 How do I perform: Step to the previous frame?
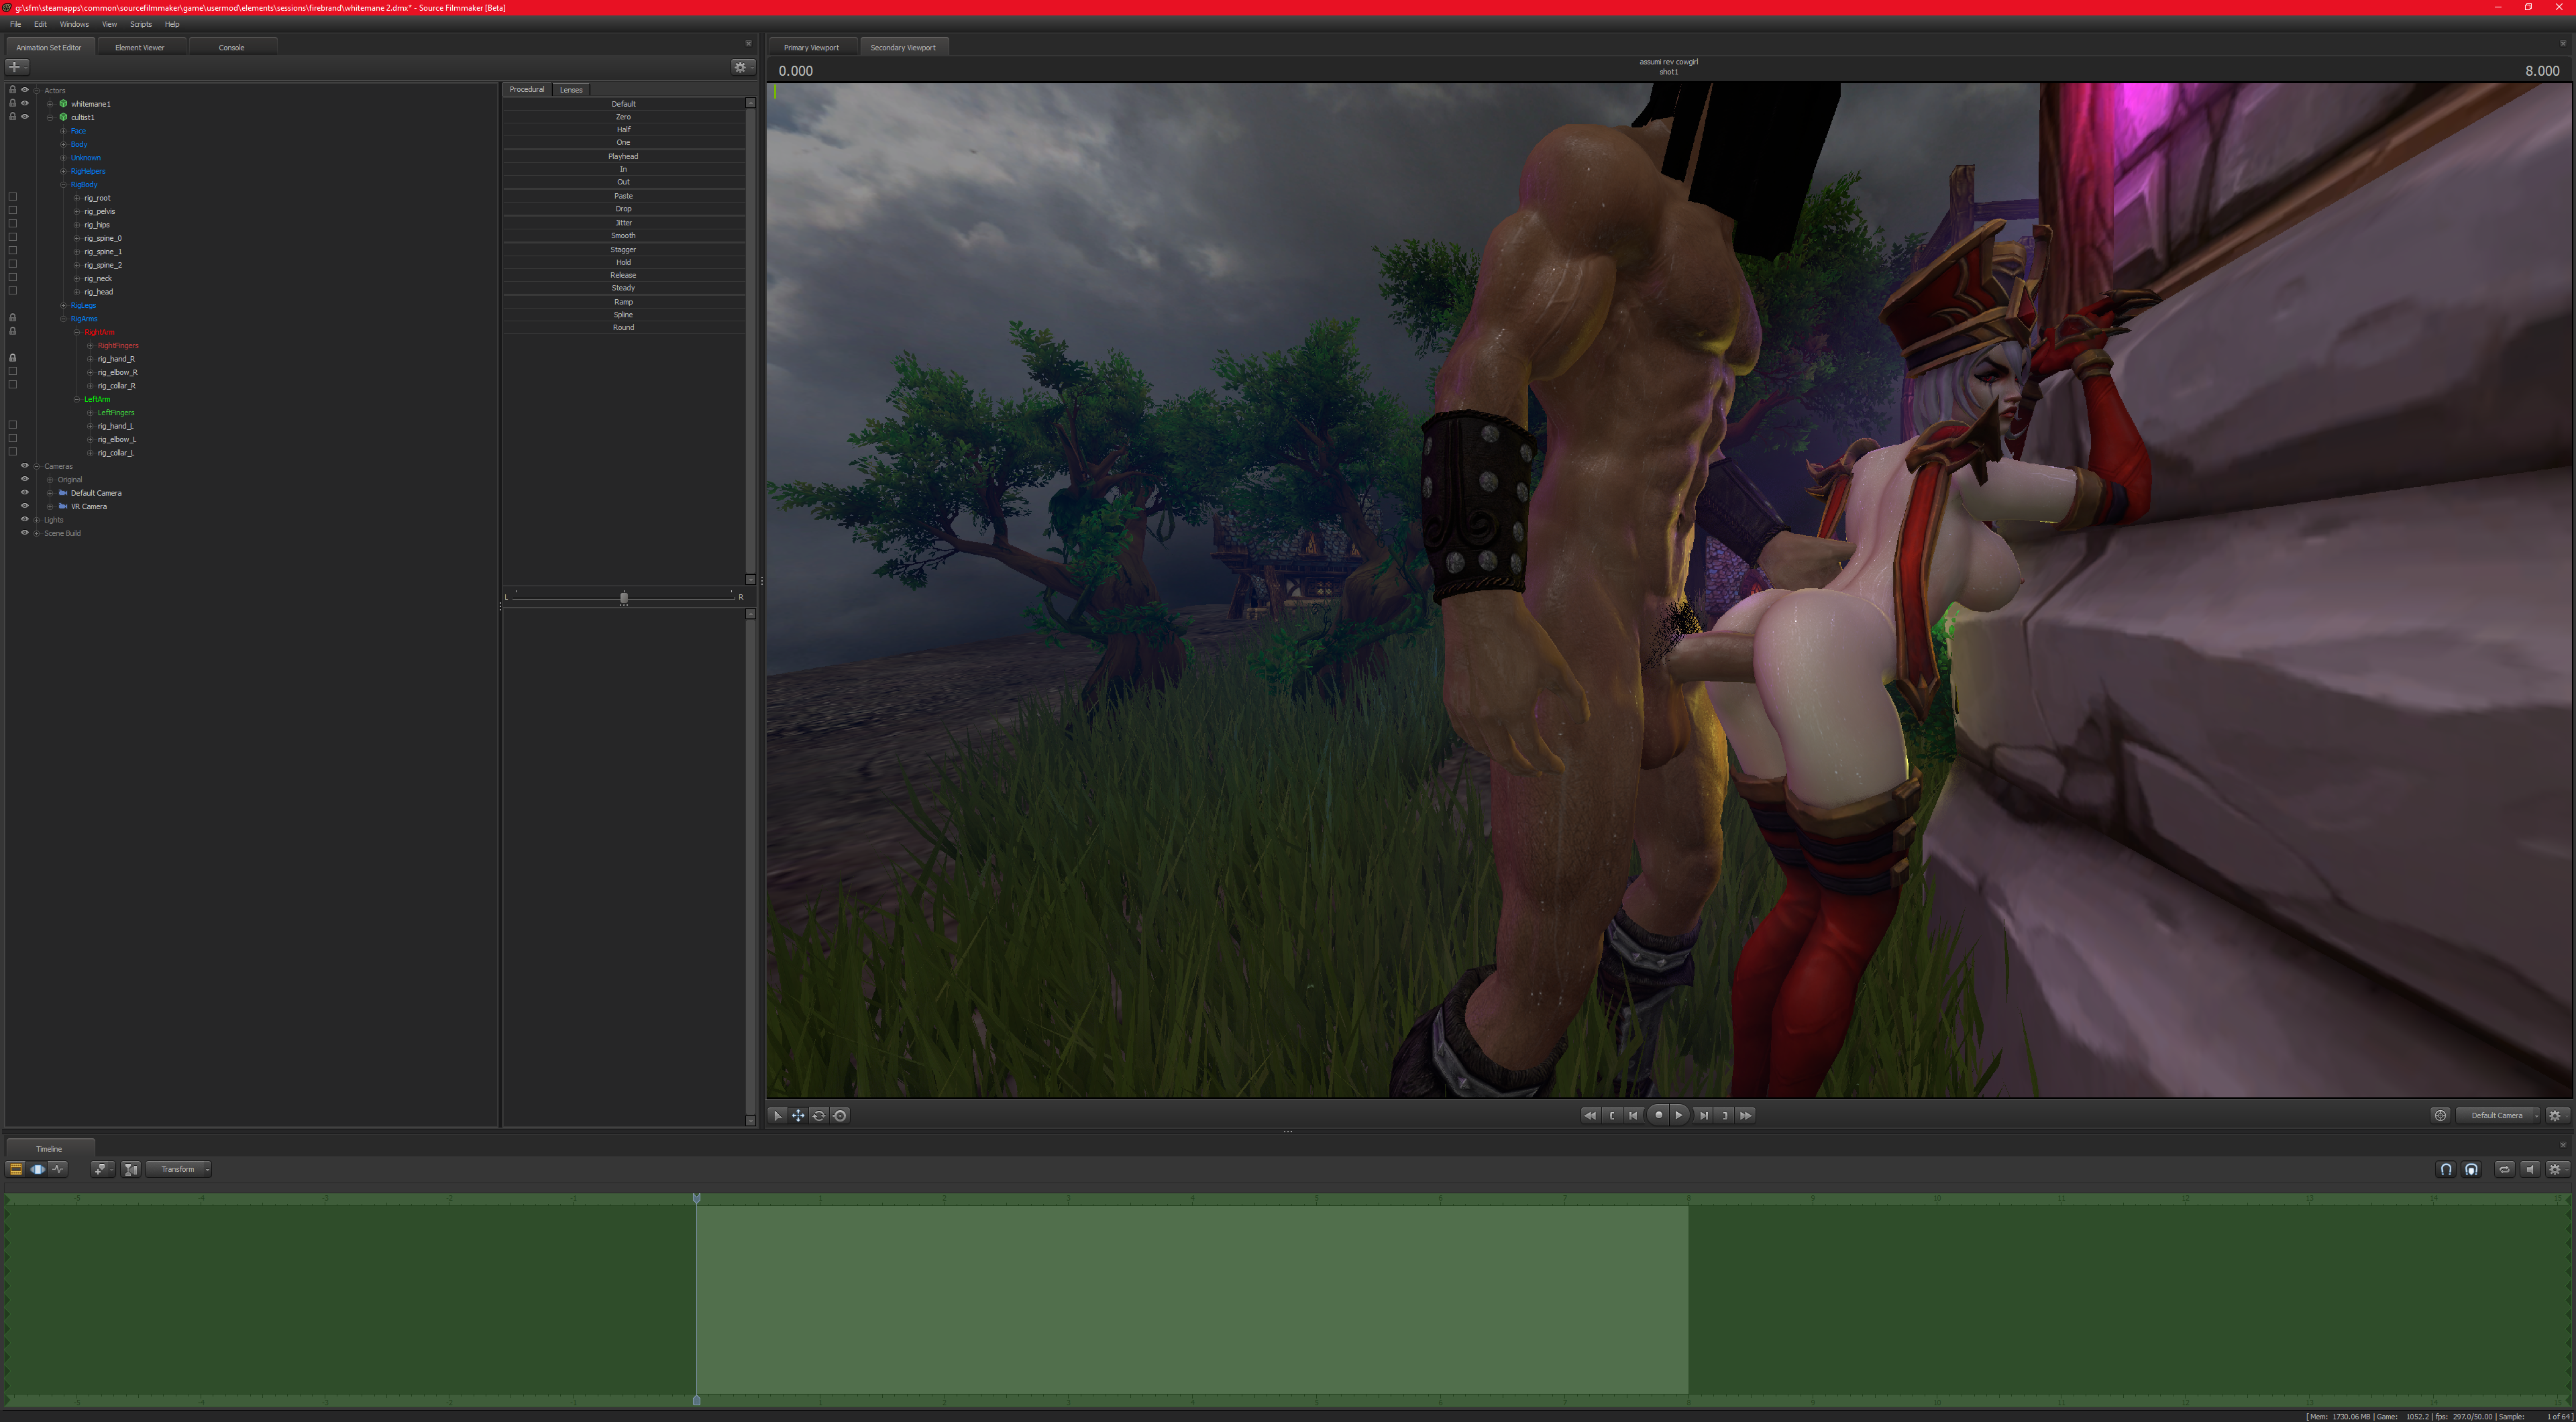1633,1115
